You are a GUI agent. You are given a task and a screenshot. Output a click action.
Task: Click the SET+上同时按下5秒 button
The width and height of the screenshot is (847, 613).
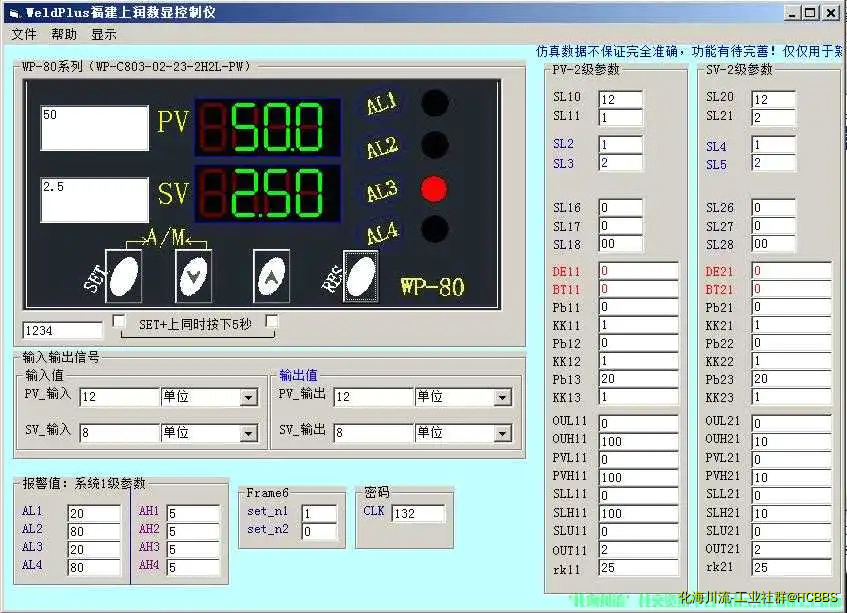point(196,325)
